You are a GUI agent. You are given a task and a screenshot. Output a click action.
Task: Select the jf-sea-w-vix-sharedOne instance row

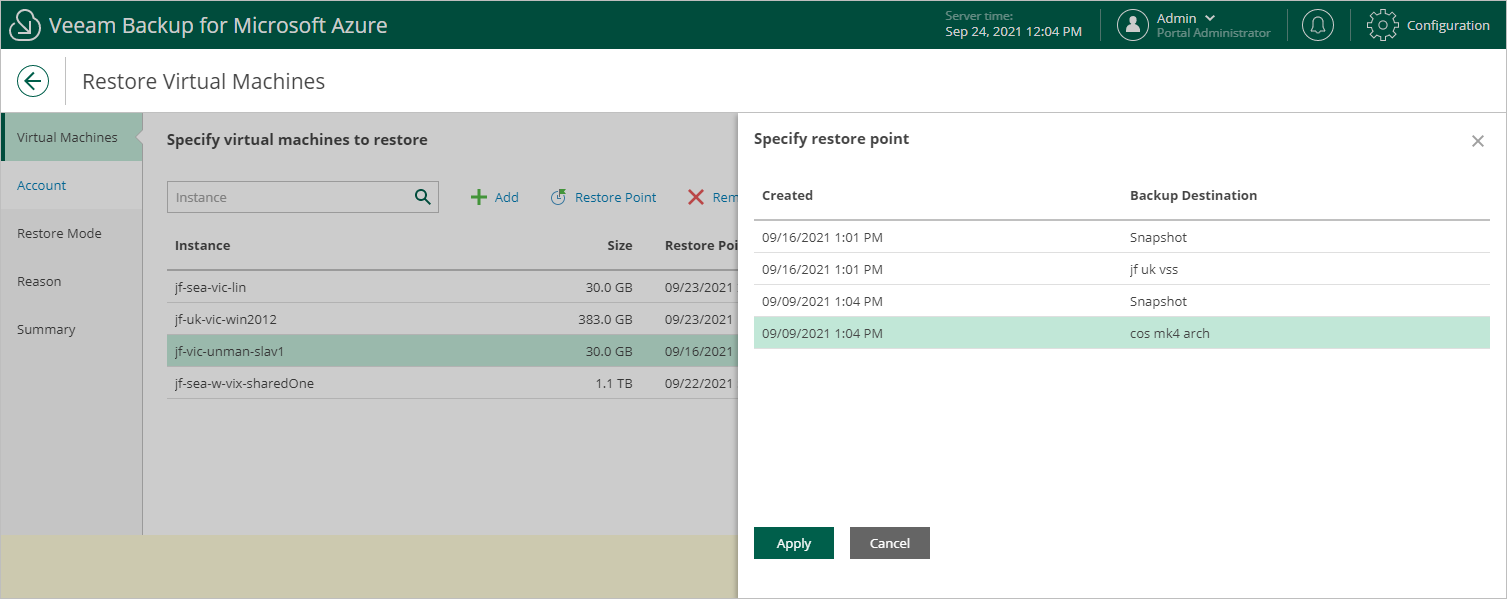point(452,383)
